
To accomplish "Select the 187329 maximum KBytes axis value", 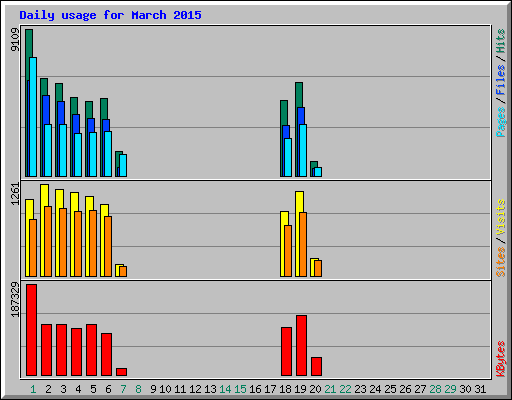I will (x=15, y=300).
